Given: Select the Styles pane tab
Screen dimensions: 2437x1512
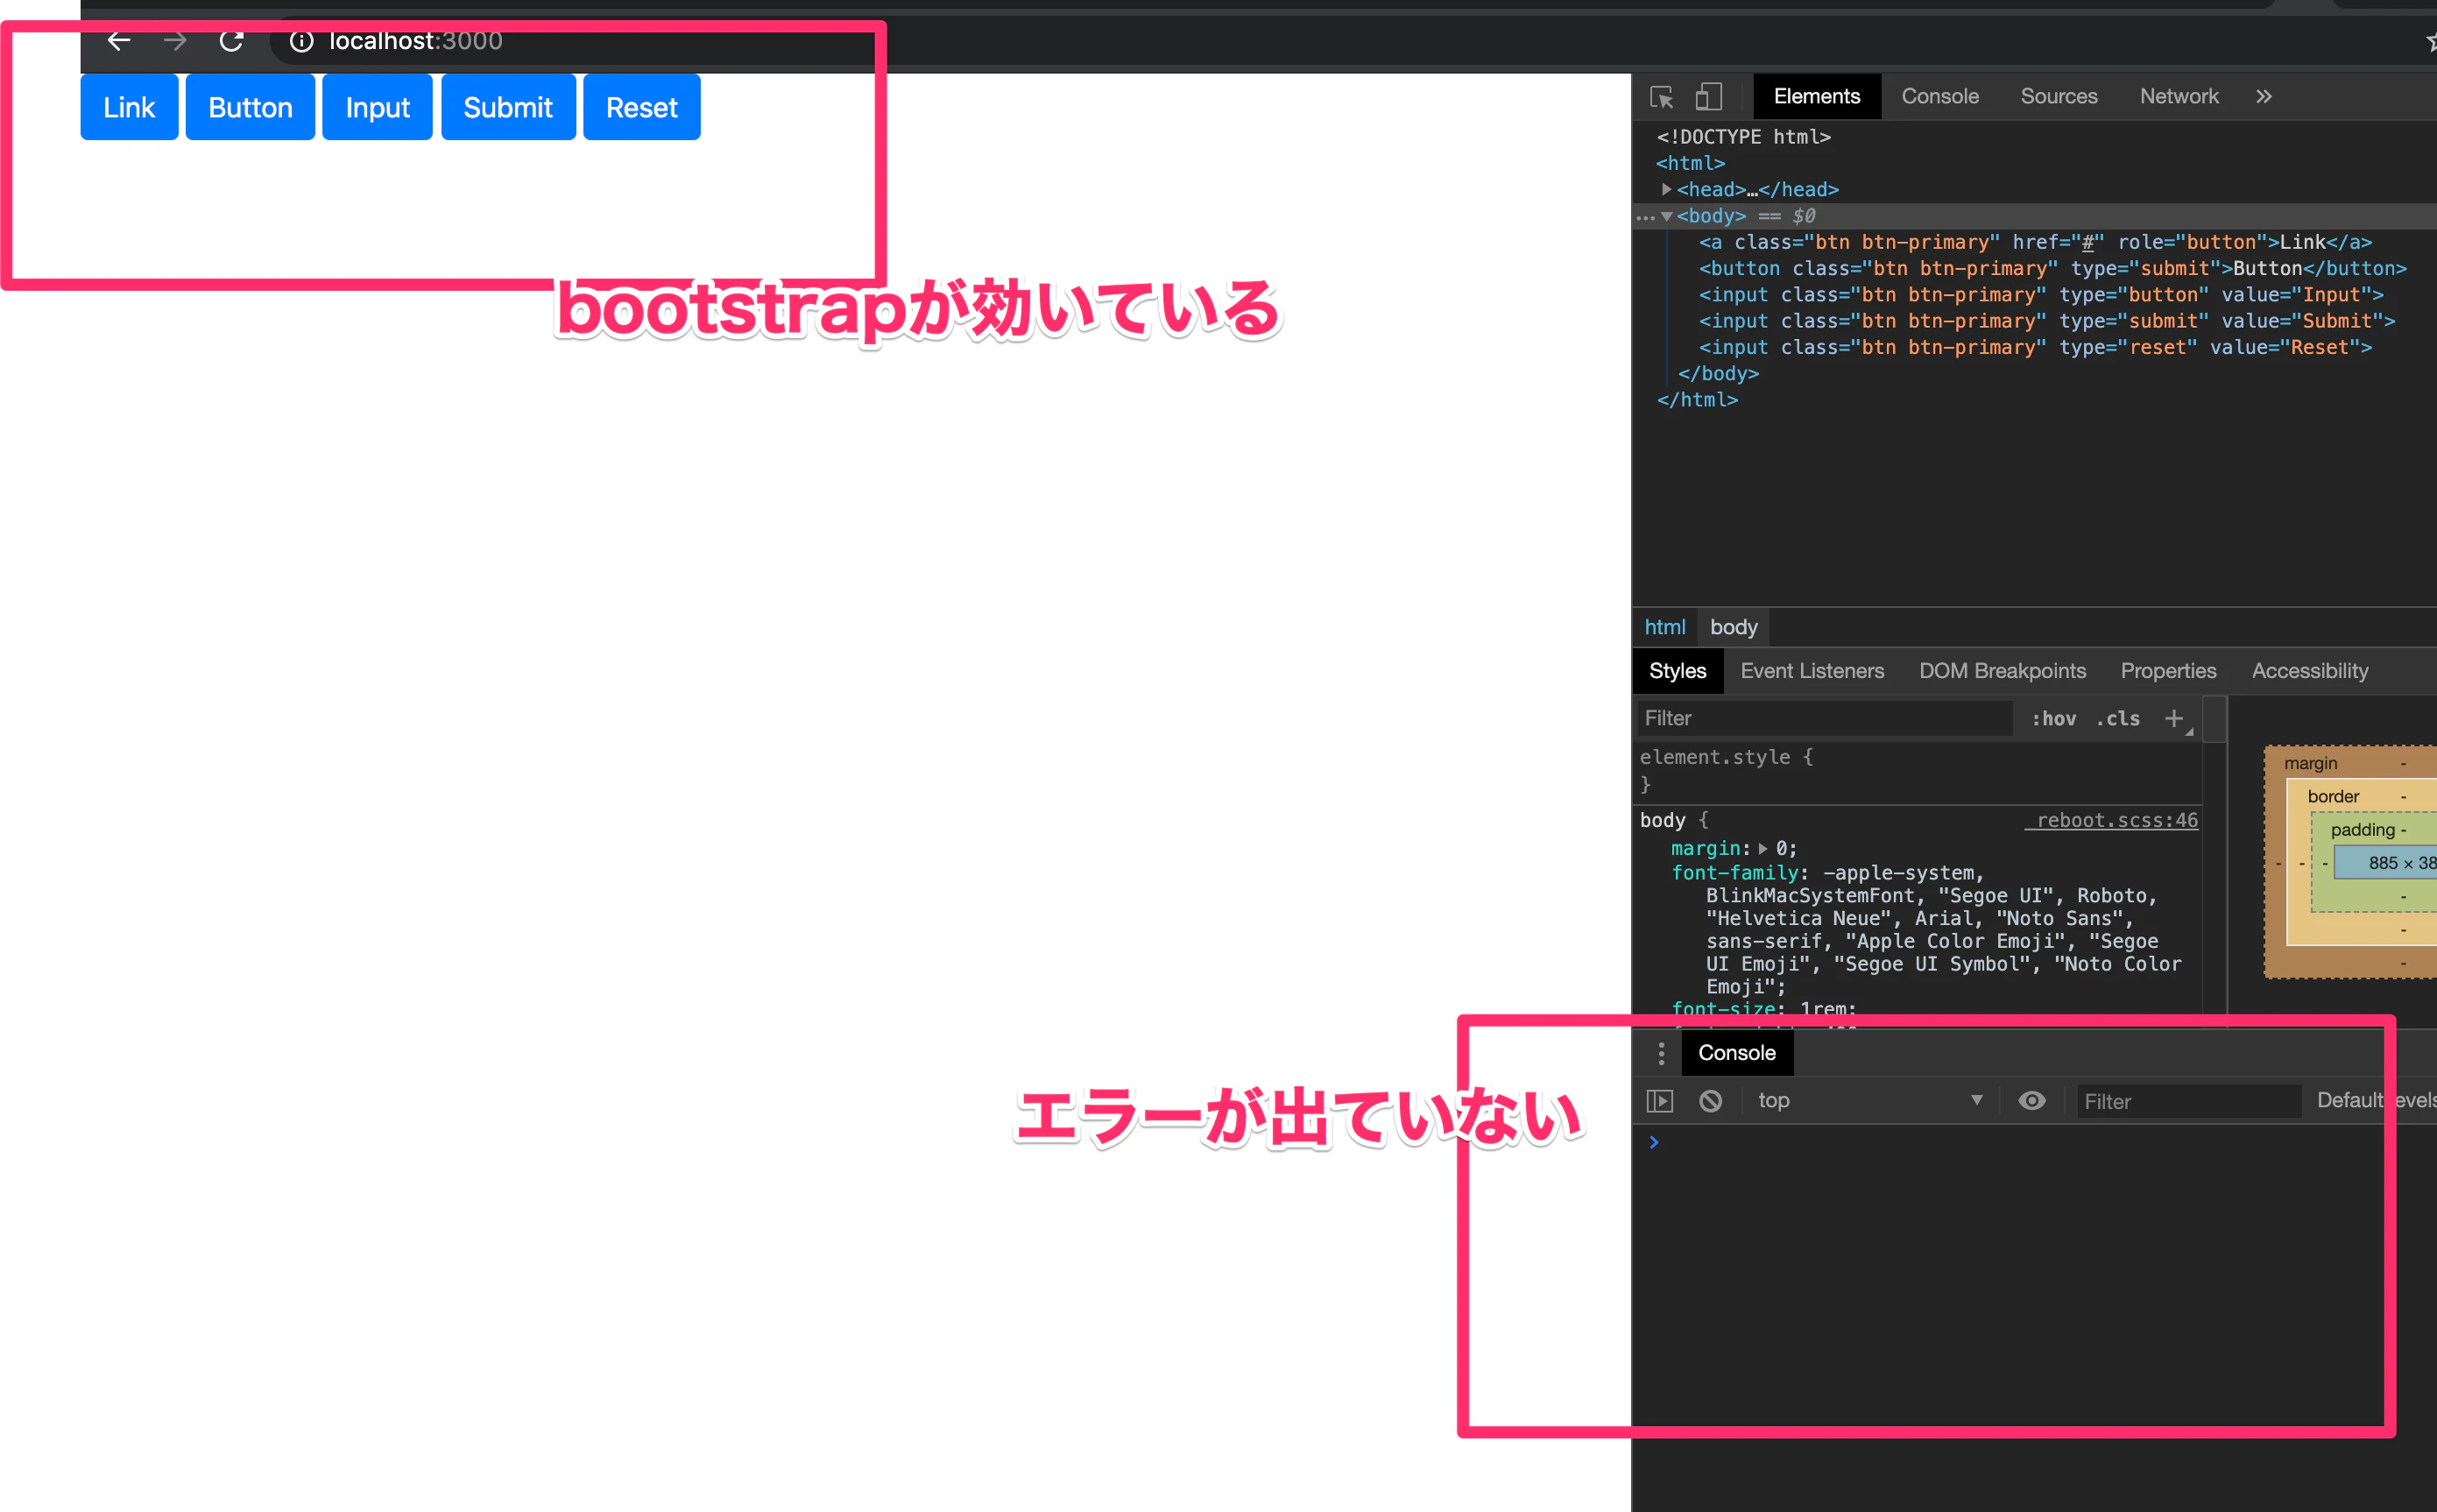Looking at the screenshot, I should [x=1677, y=671].
